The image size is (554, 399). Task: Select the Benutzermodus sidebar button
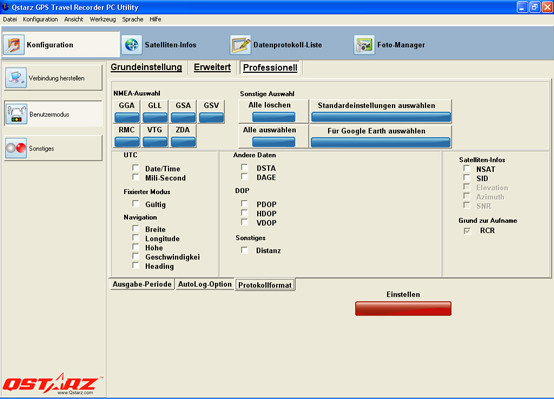click(x=53, y=114)
